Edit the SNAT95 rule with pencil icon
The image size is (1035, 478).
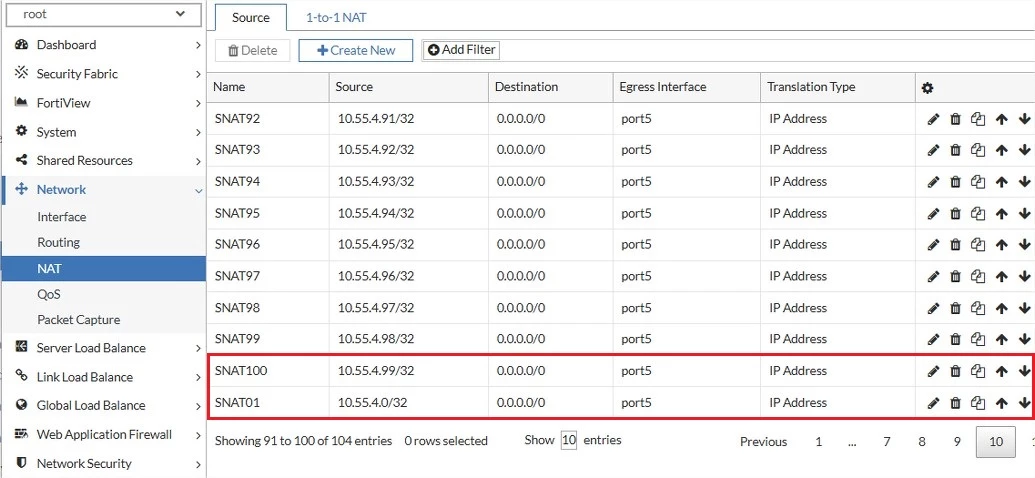click(x=933, y=213)
